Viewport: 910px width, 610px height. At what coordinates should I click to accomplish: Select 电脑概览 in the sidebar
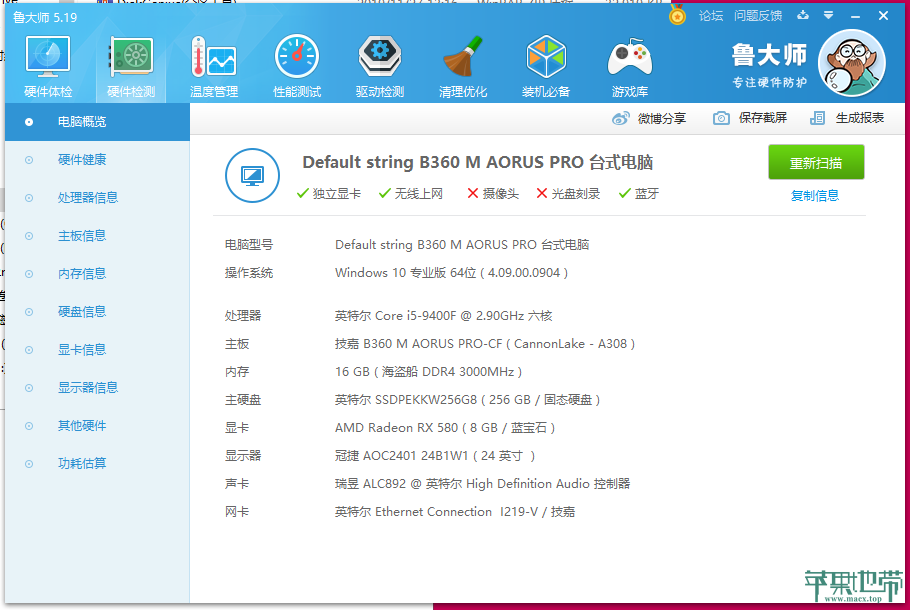(x=98, y=122)
